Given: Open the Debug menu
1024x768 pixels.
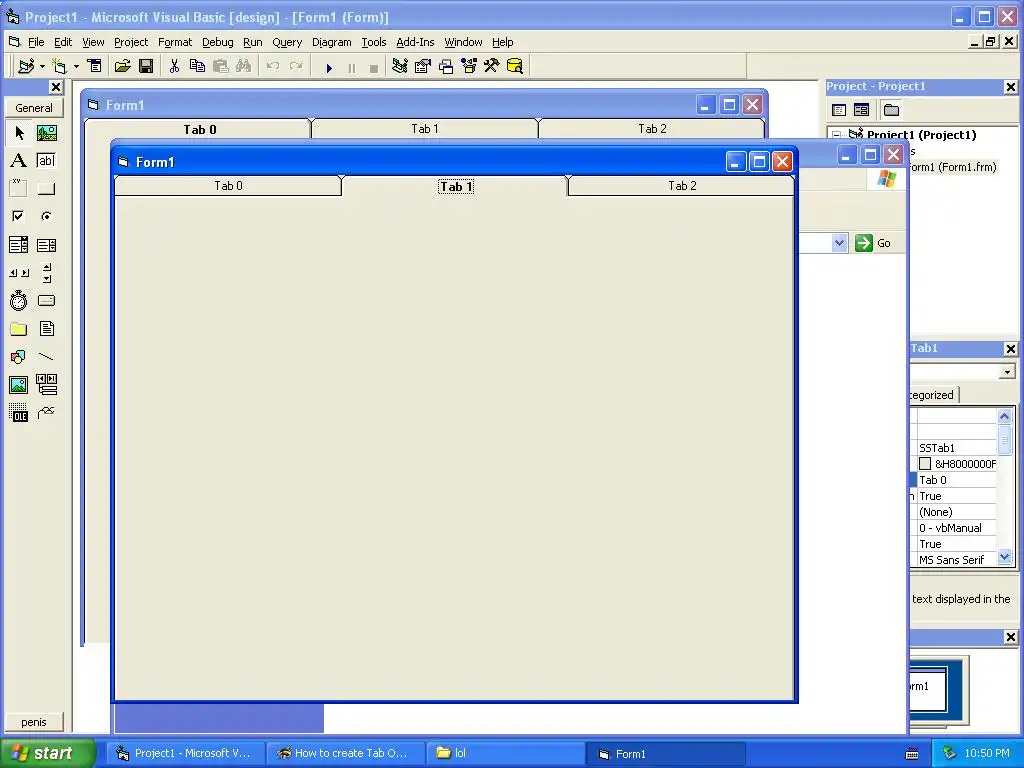Looking at the screenshot, I should point(217,42).
